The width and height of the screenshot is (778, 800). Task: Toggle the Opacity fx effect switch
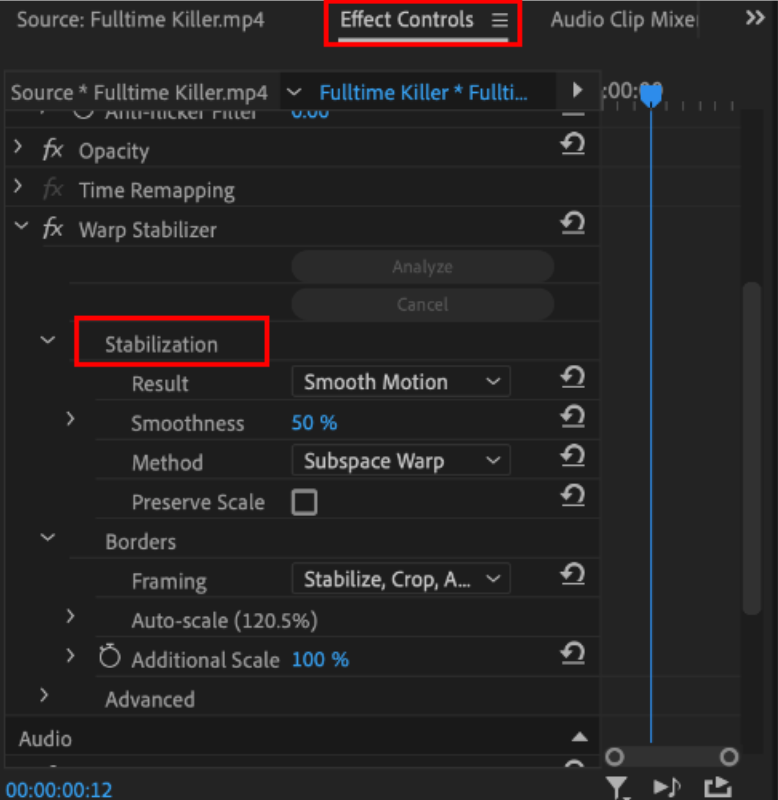pos(53,150)
